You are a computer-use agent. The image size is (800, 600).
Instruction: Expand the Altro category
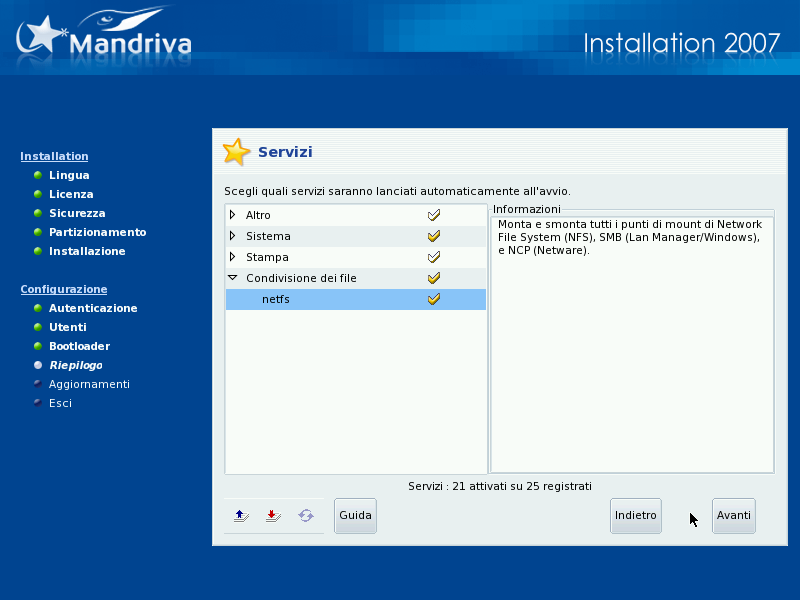pyautogui.click(x=233, y=215)
